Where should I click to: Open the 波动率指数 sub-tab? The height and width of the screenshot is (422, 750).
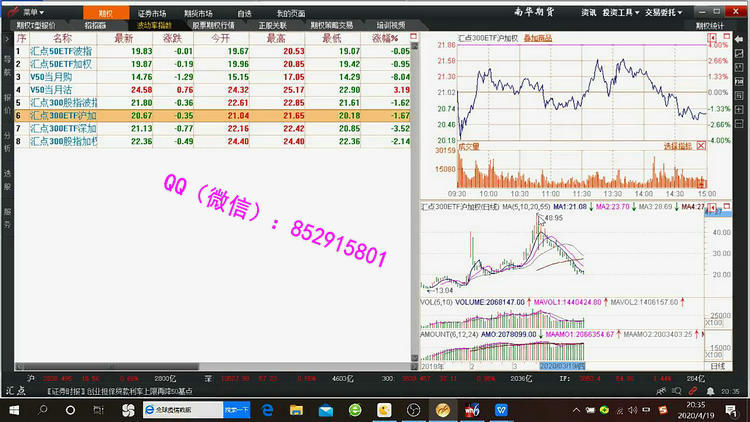(x=153, y=25)
